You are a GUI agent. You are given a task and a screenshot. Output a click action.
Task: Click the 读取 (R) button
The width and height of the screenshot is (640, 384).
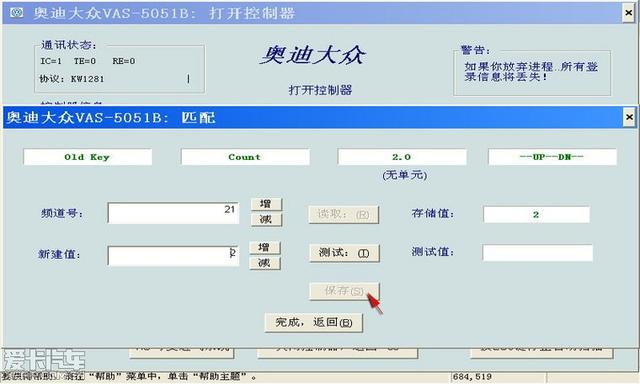[x=344, y=215]
